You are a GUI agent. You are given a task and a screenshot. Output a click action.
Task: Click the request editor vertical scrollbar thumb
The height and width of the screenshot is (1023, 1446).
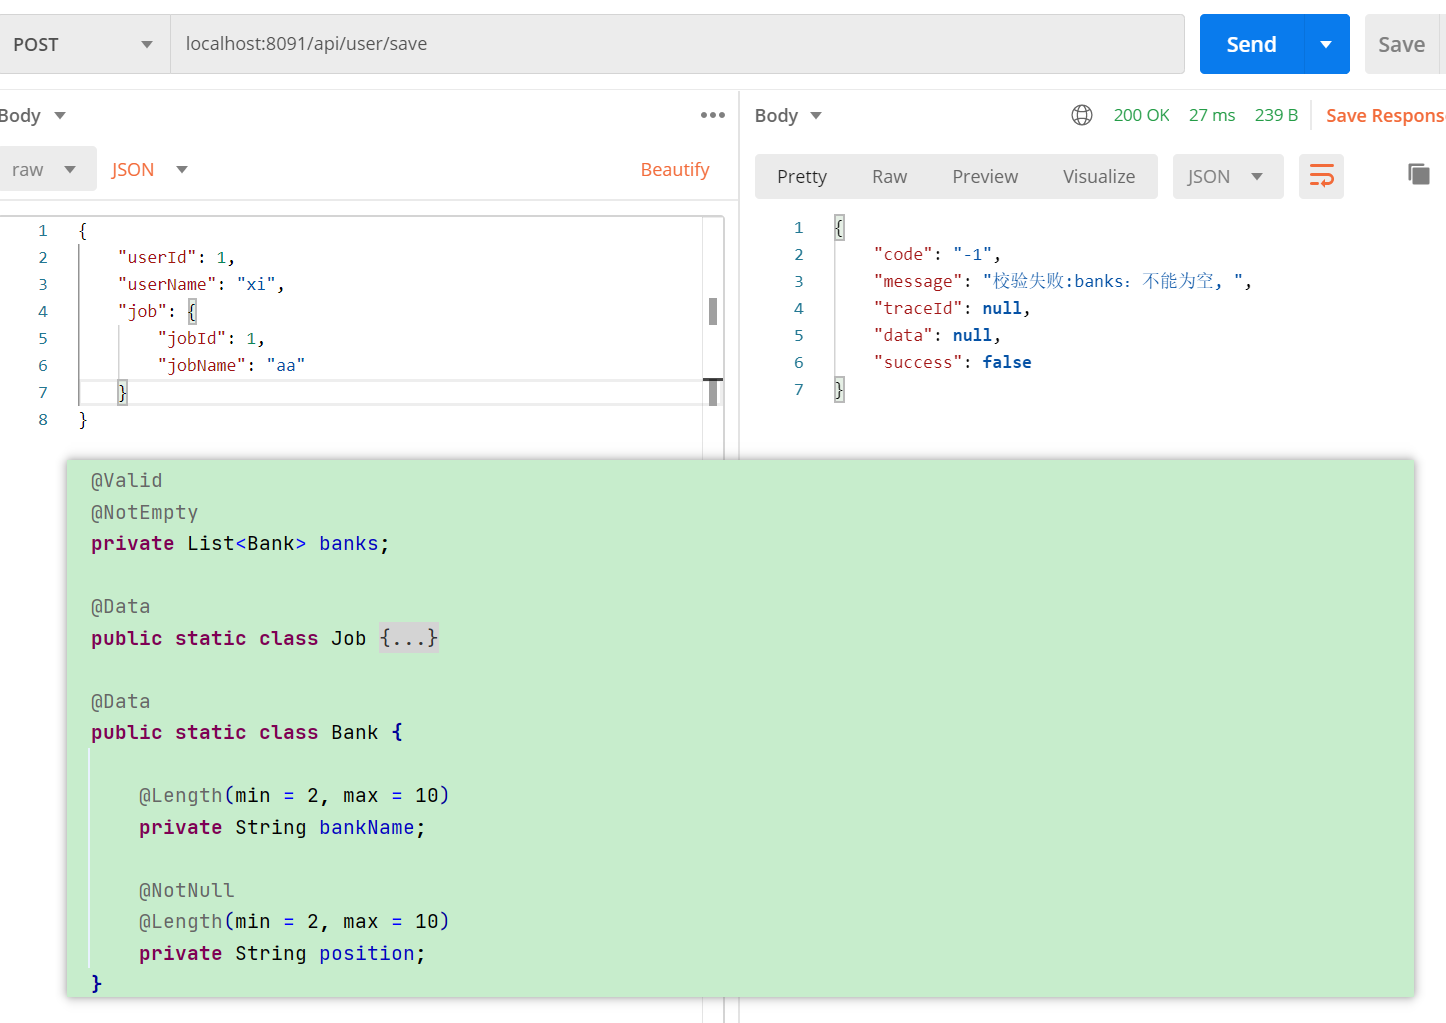click(713, 311)
